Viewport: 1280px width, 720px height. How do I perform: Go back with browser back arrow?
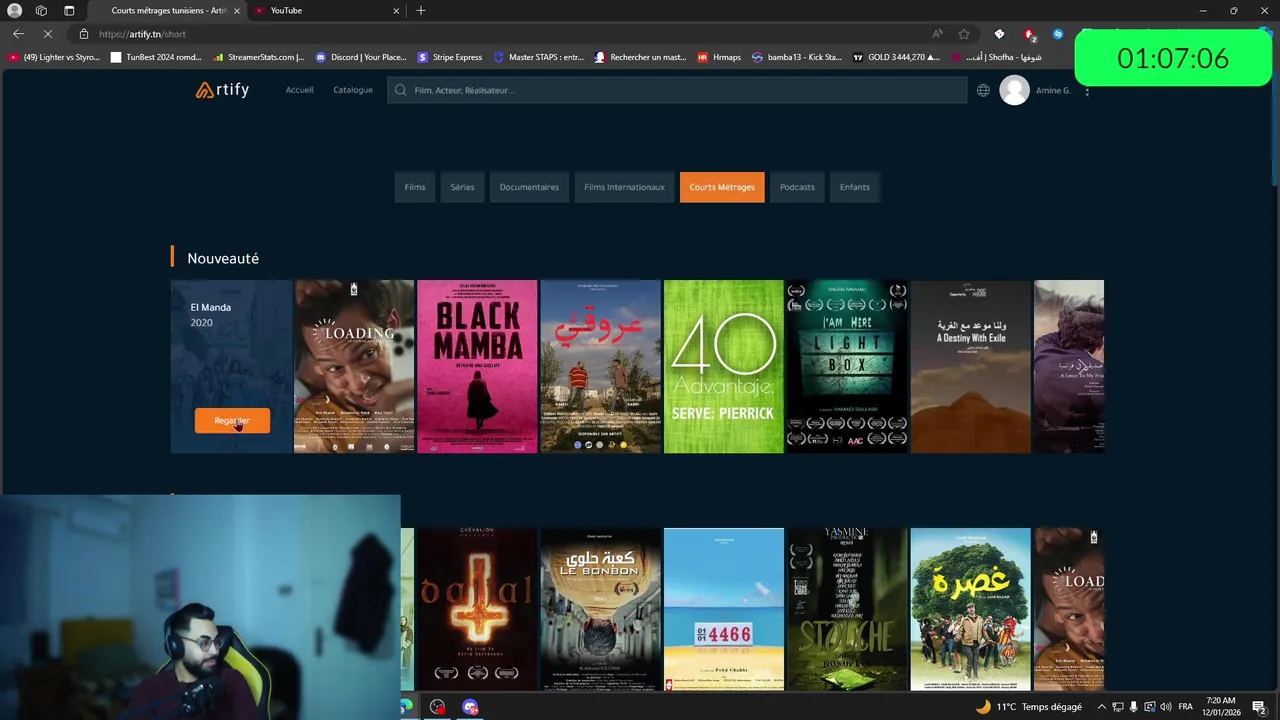point(18,34)
